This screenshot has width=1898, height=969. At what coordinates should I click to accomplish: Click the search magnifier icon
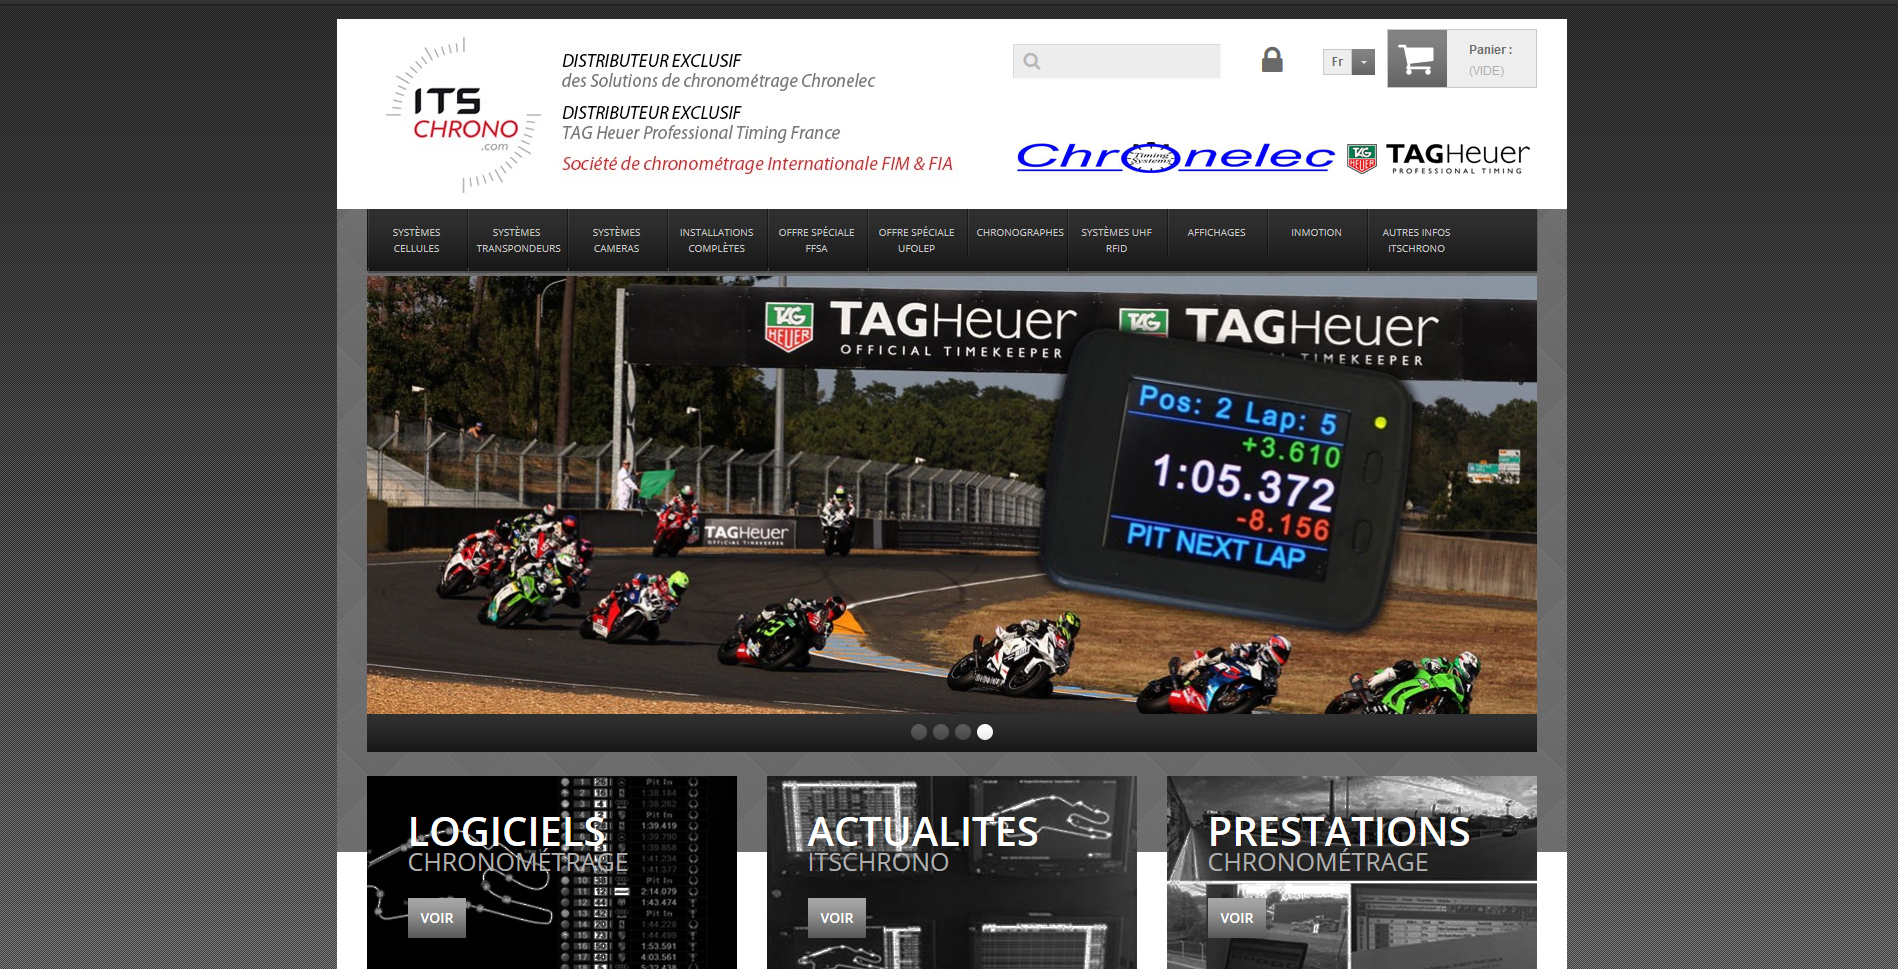point(1032,61)
